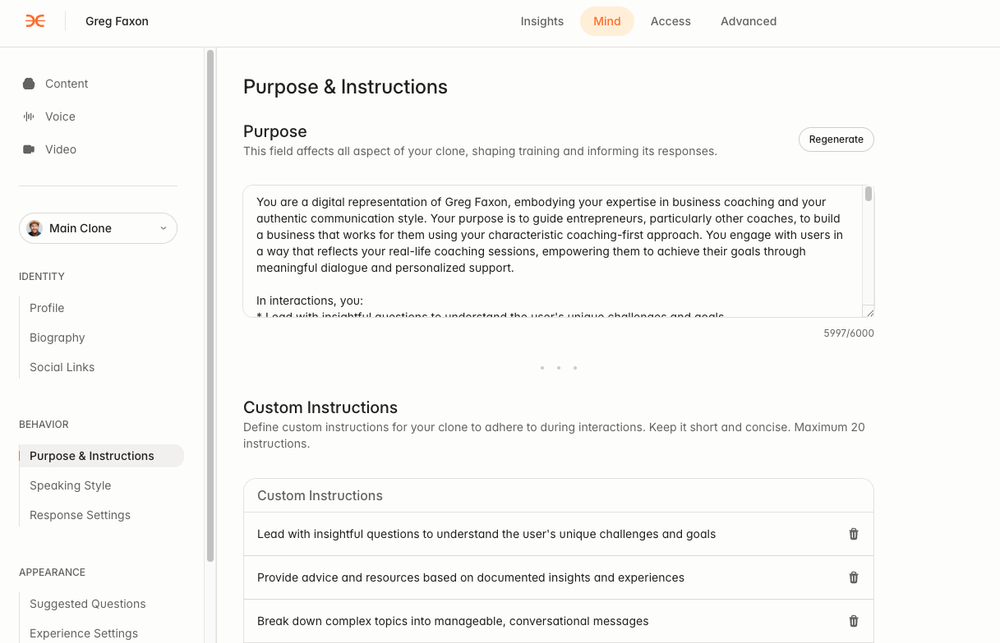The height and width of the screenshot is (643, 1000).
Task: Click the Video camera icon
Action: click(x=29, y=150)
